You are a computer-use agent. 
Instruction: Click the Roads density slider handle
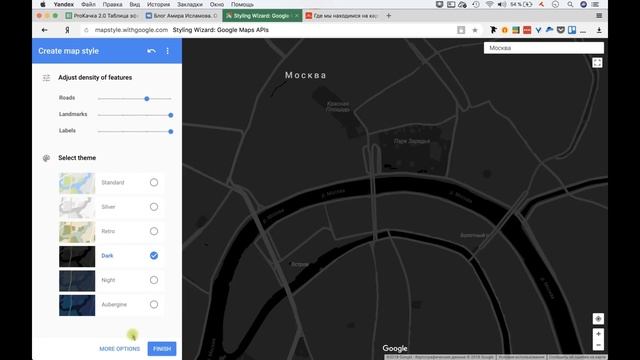[x=147, y=99]
